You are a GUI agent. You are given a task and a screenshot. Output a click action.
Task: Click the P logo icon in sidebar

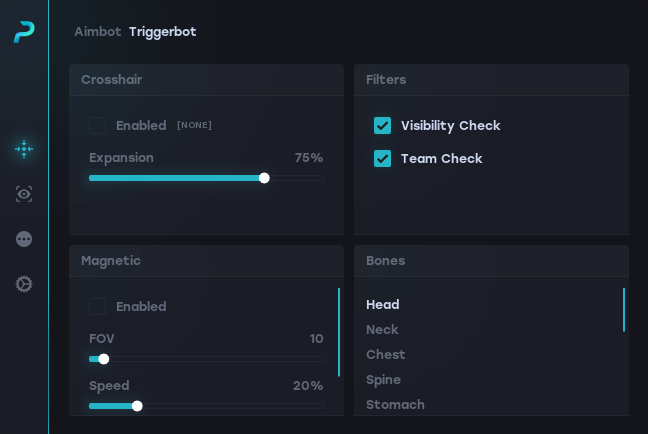pyautogui.click(x=24, y=32)
